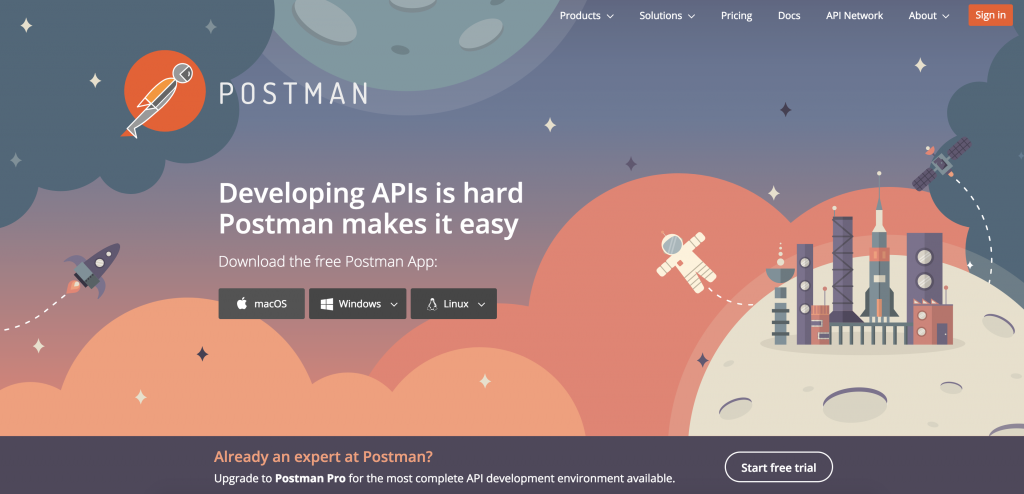Go to the Pricing page

(737, 16)
